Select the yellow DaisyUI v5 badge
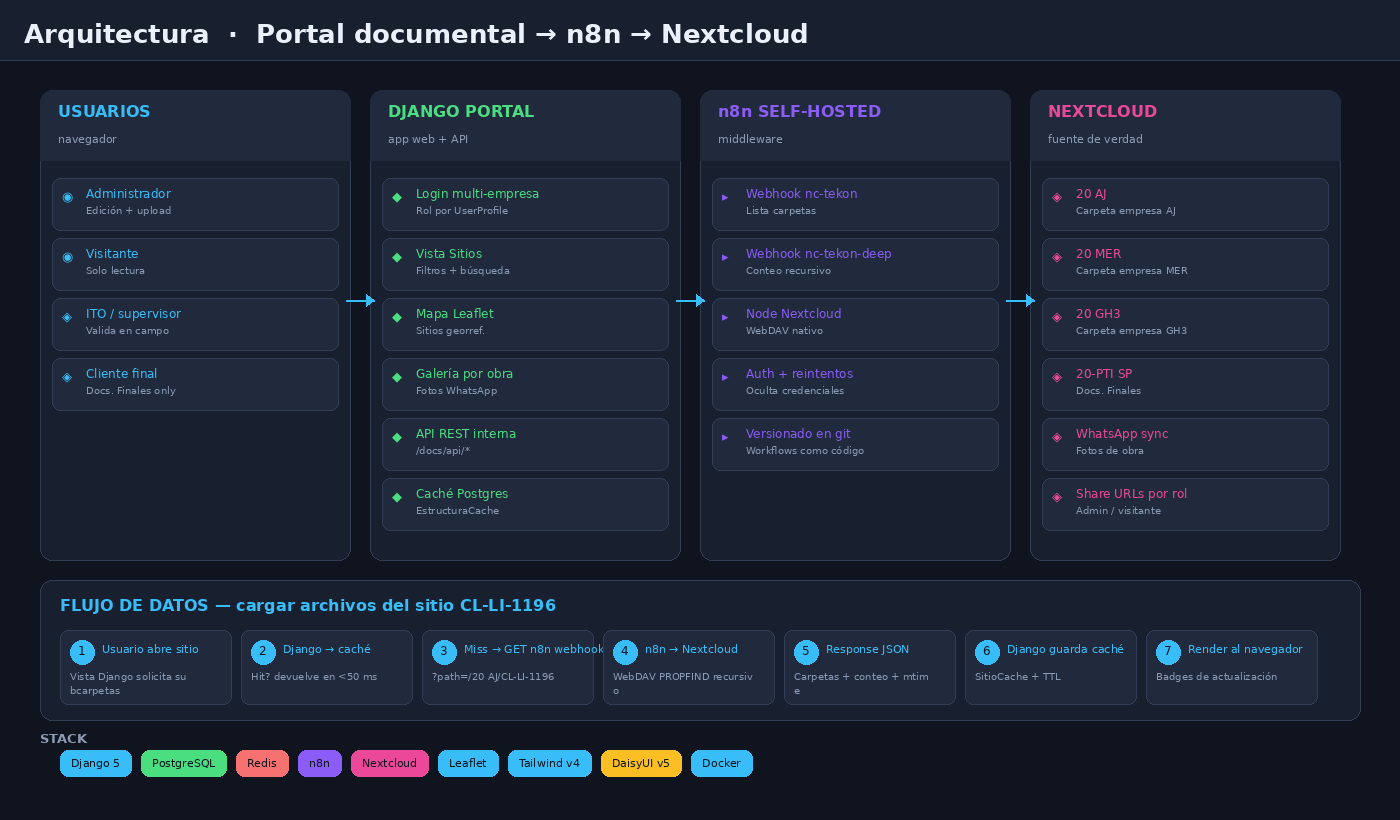The height and width of the screenshot is (820, 1400). coord(641,763)
